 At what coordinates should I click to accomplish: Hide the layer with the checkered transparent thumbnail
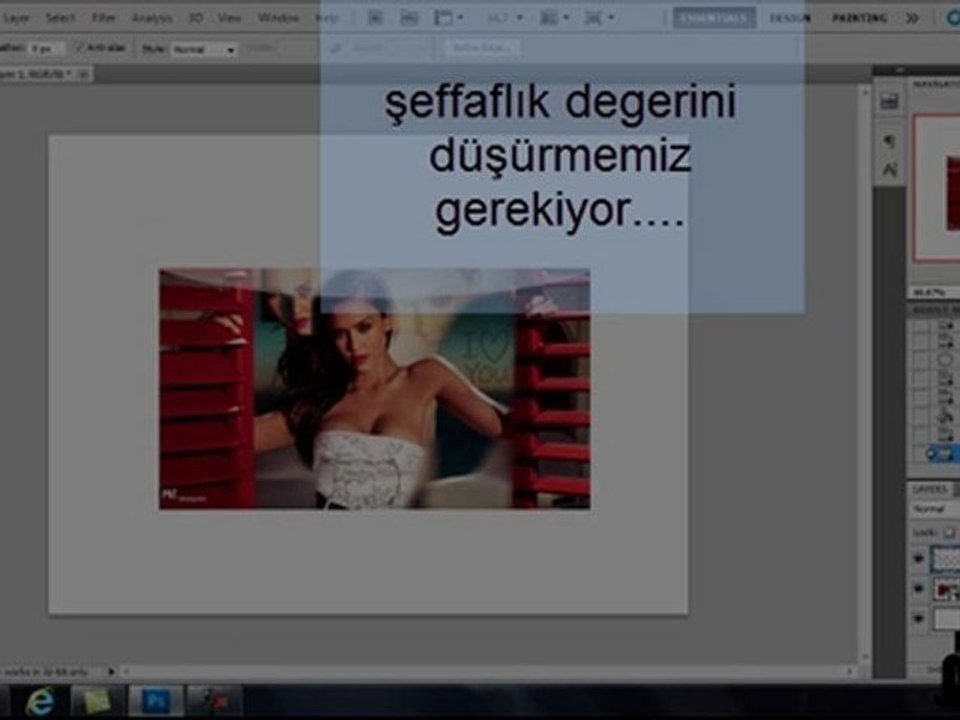[x=918, y=558]
